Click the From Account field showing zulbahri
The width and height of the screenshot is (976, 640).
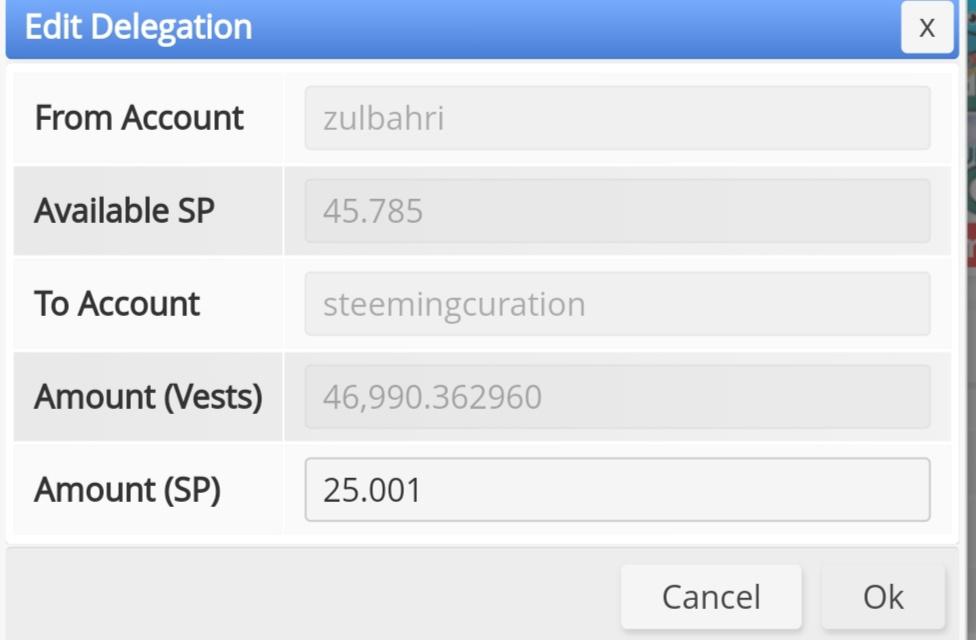[x=617, y=118]
